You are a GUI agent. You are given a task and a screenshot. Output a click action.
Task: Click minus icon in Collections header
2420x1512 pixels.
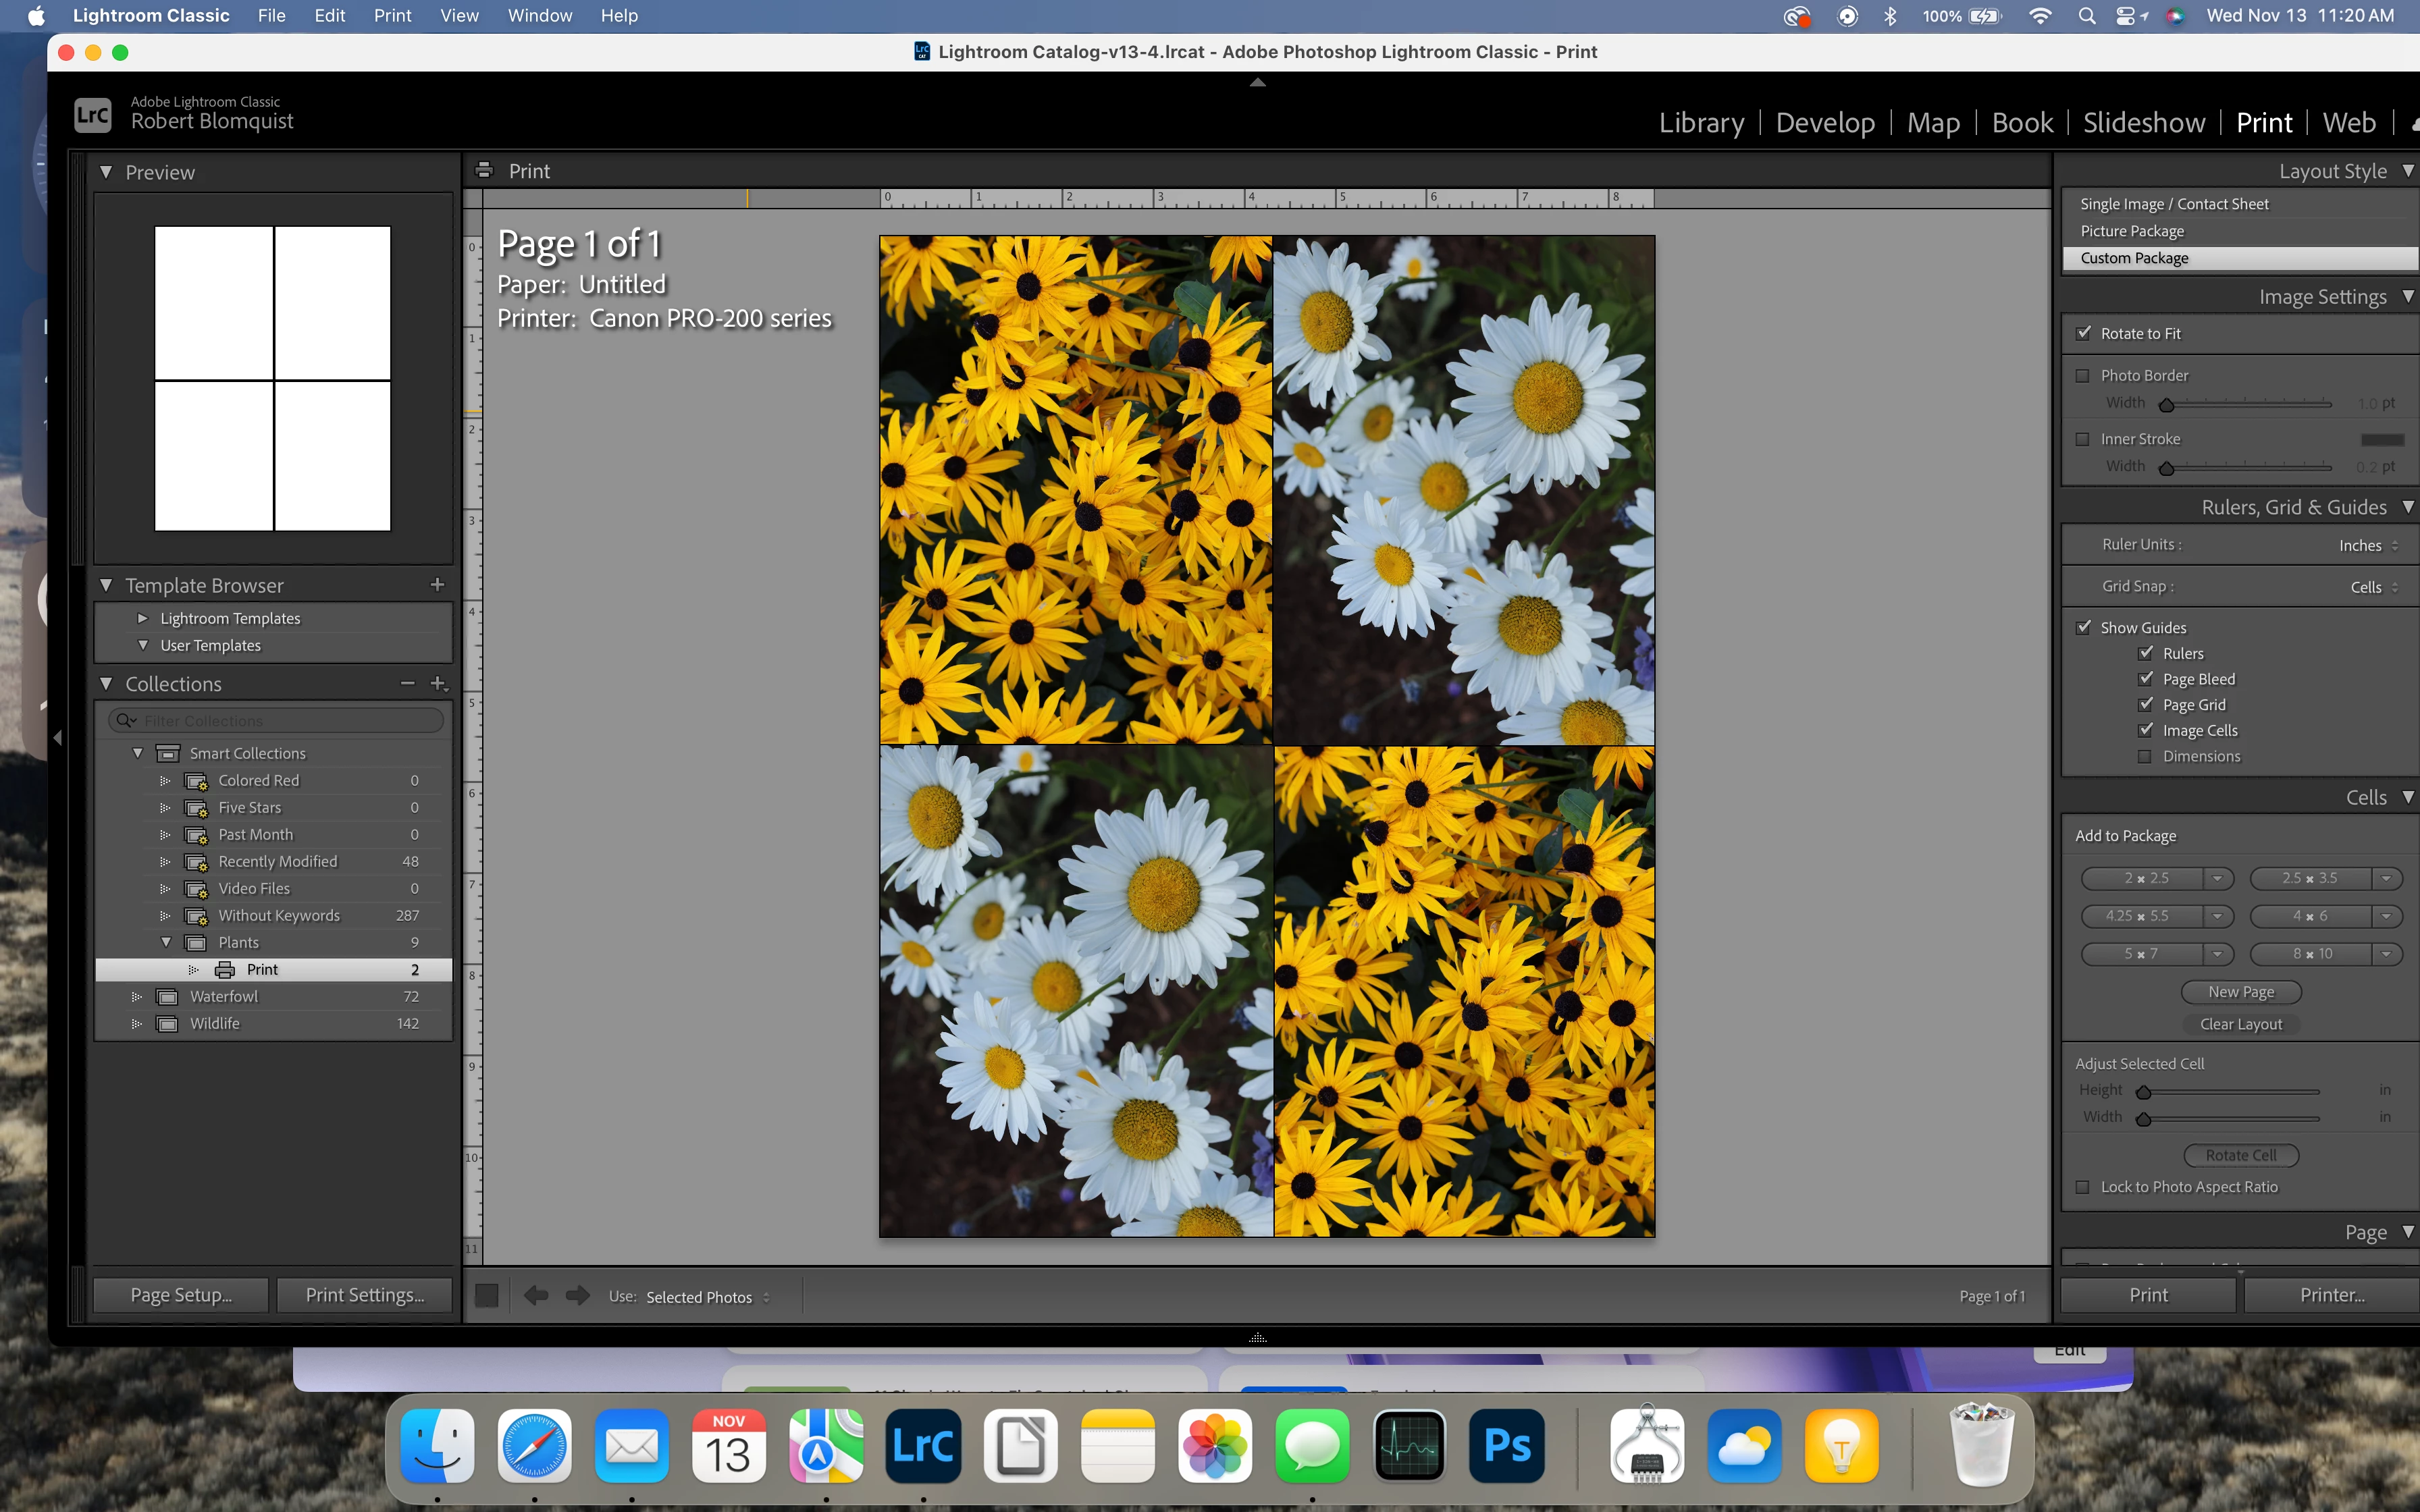407,683
